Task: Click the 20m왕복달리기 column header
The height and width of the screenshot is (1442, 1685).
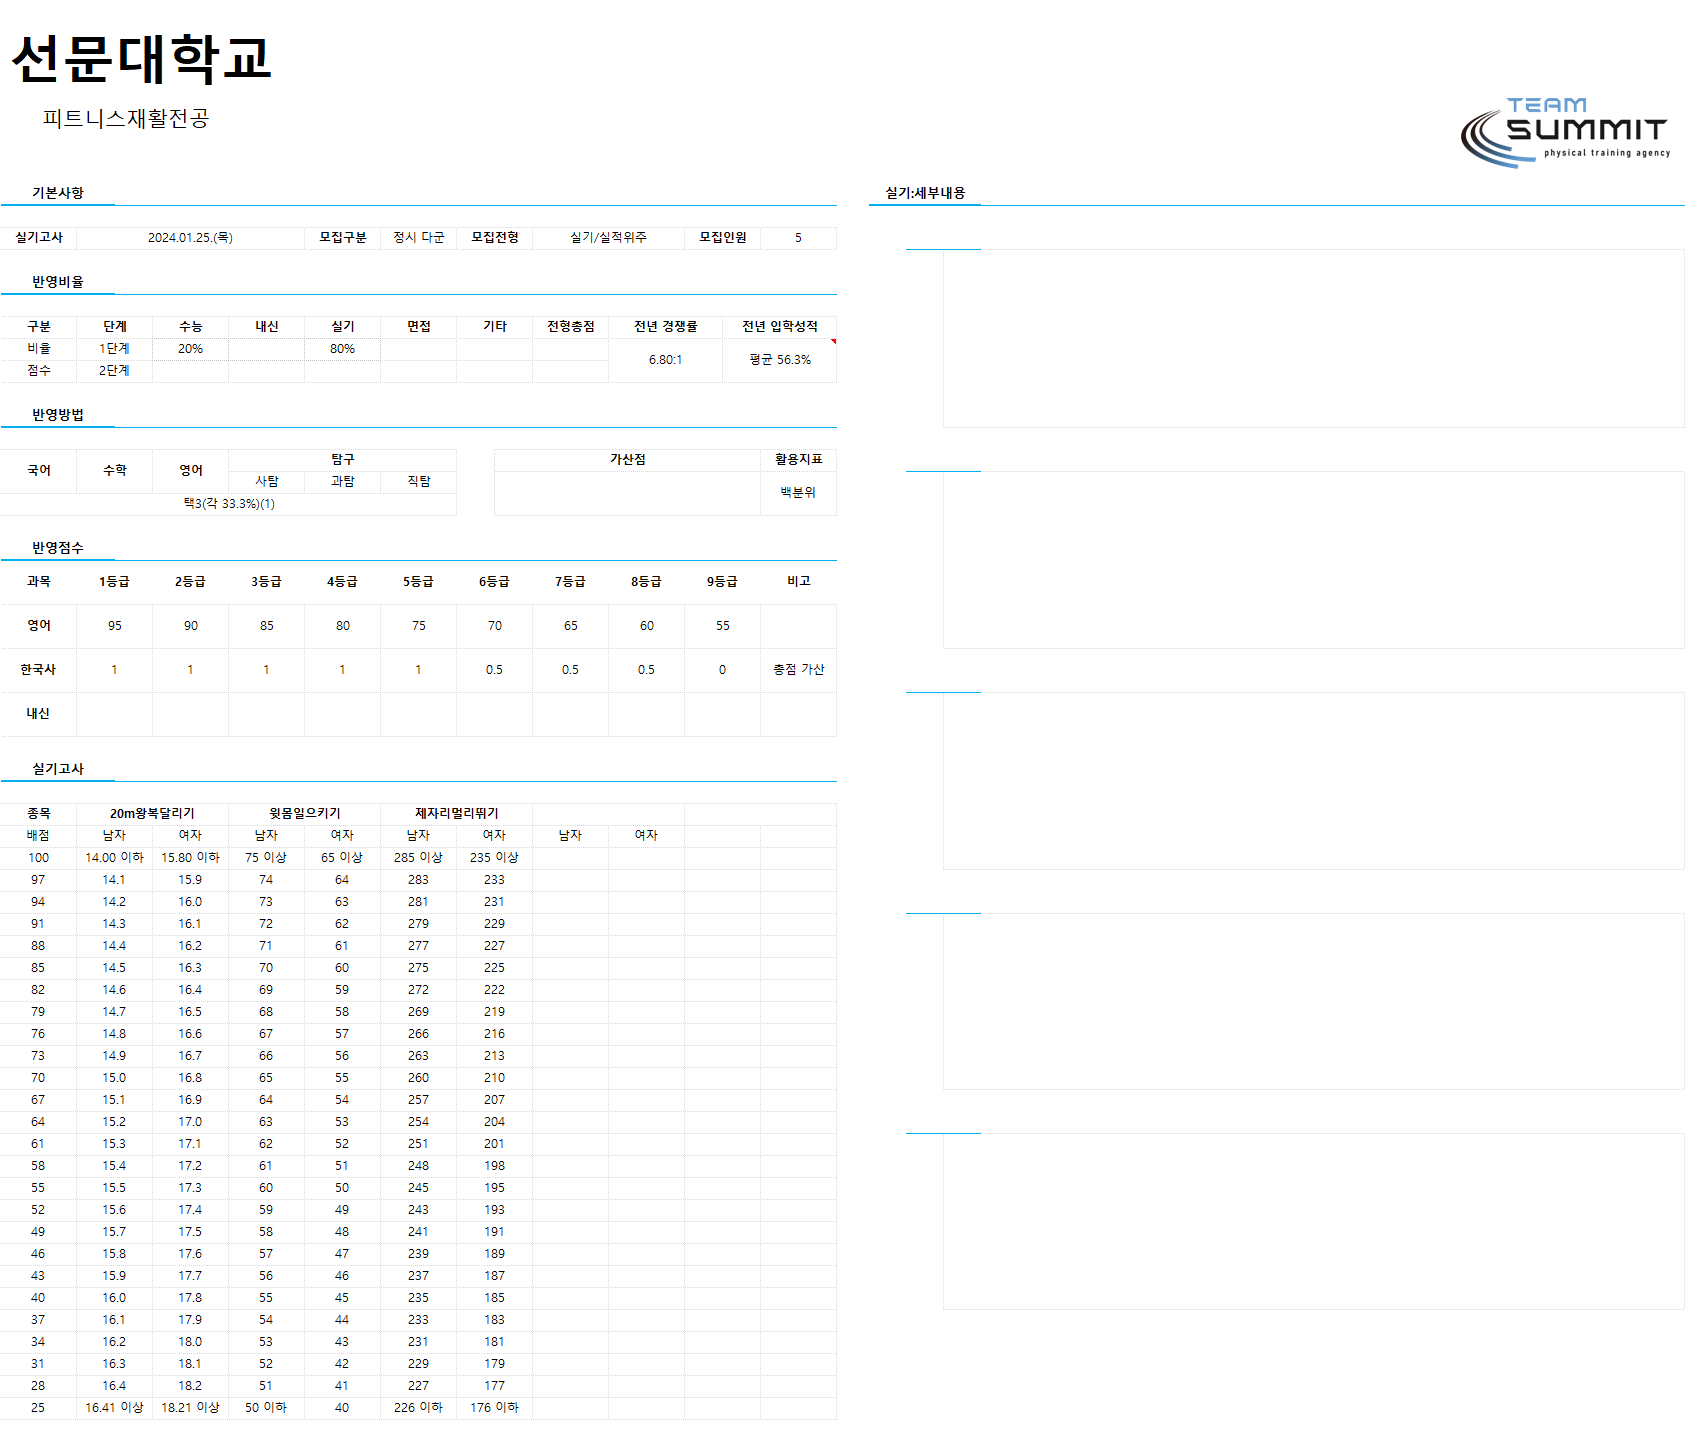Action: point(152,814)
